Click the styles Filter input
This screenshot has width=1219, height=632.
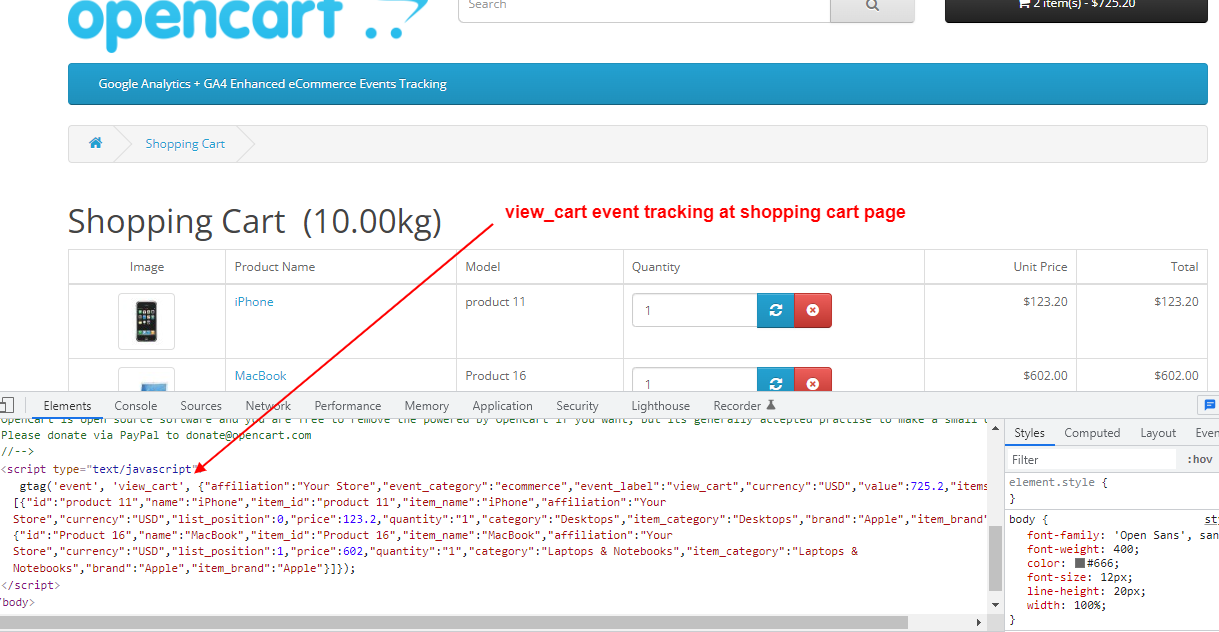[1092, 460]
